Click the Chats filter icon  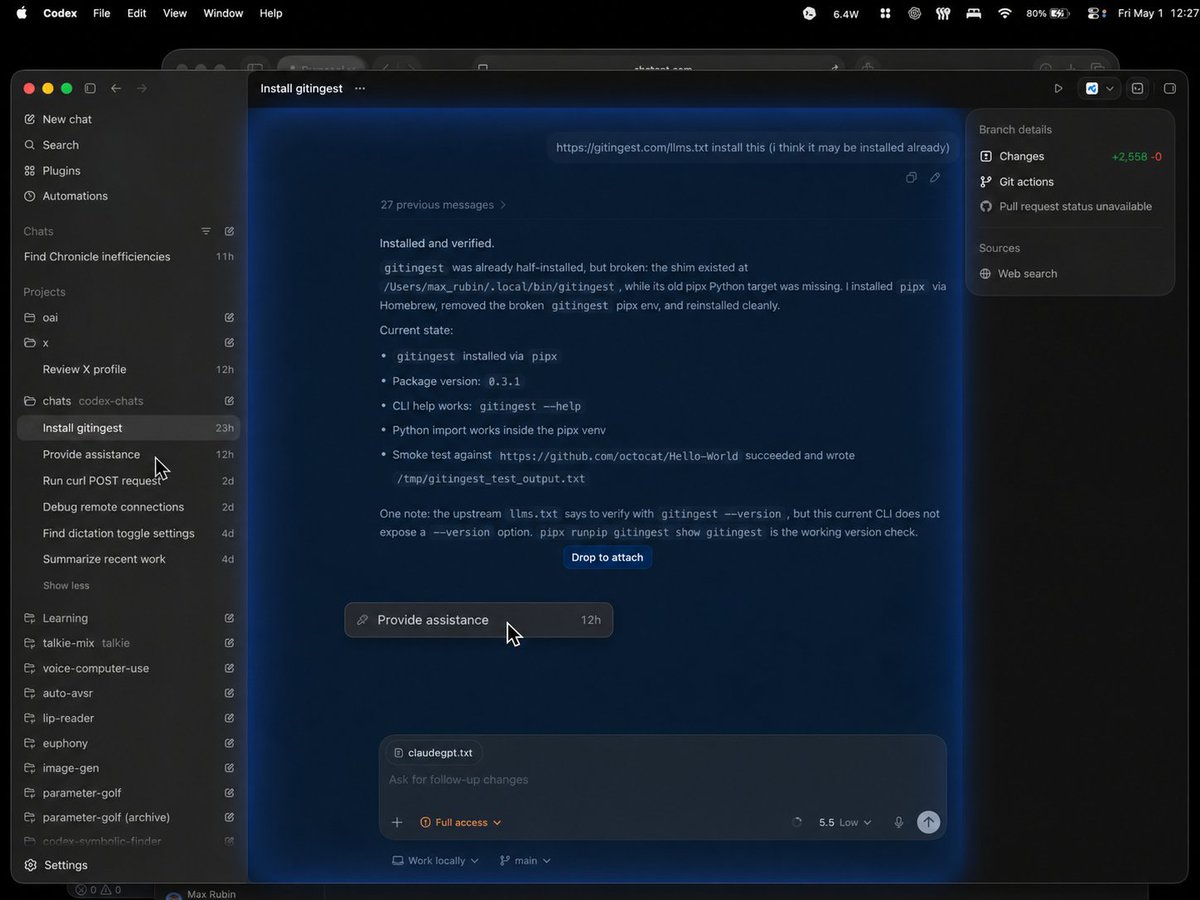tap(206, 231)
